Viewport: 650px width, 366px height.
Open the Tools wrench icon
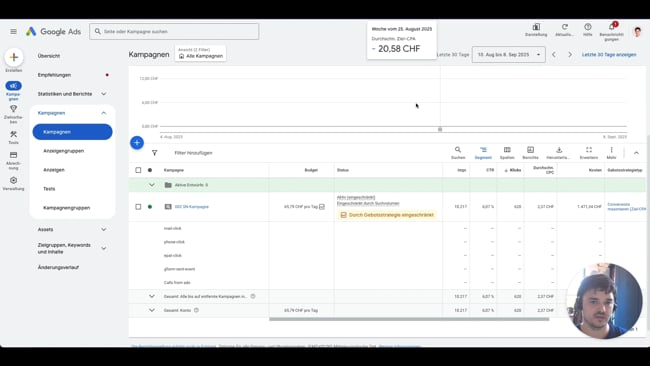pyautogui.click(x=13, y=134)
